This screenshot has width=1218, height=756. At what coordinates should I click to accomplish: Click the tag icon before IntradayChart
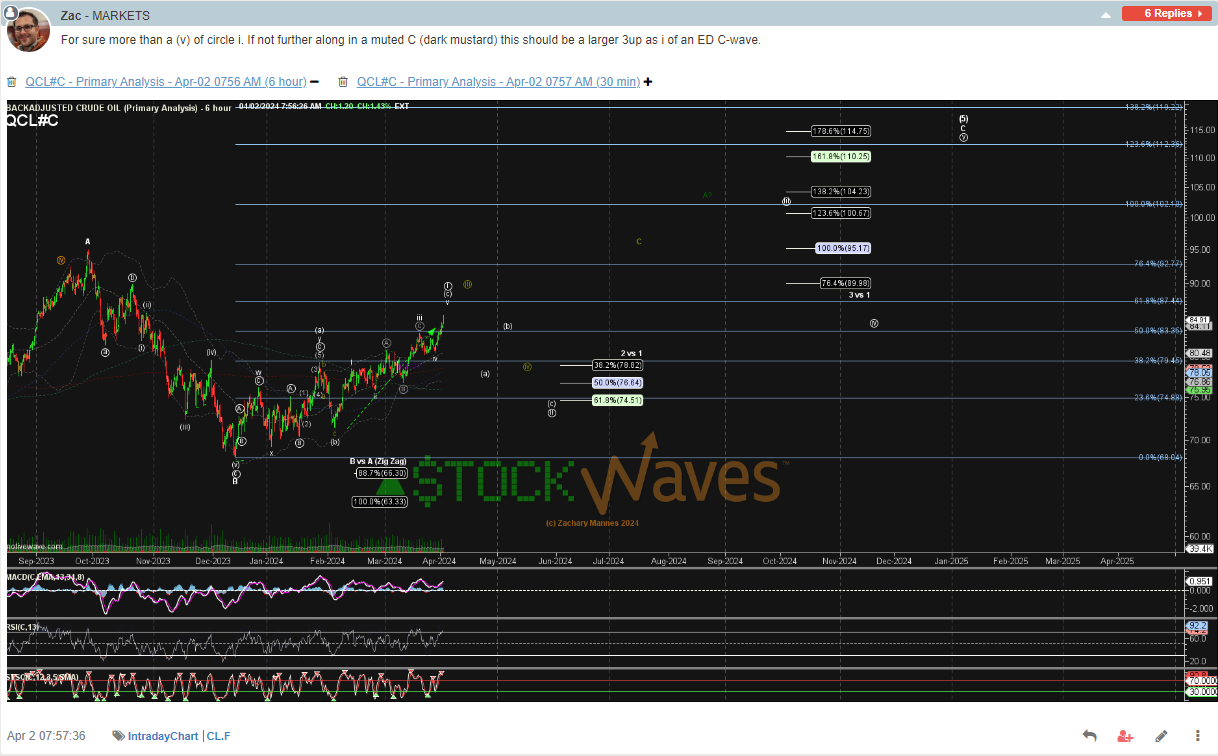click(x=119, y=736)
